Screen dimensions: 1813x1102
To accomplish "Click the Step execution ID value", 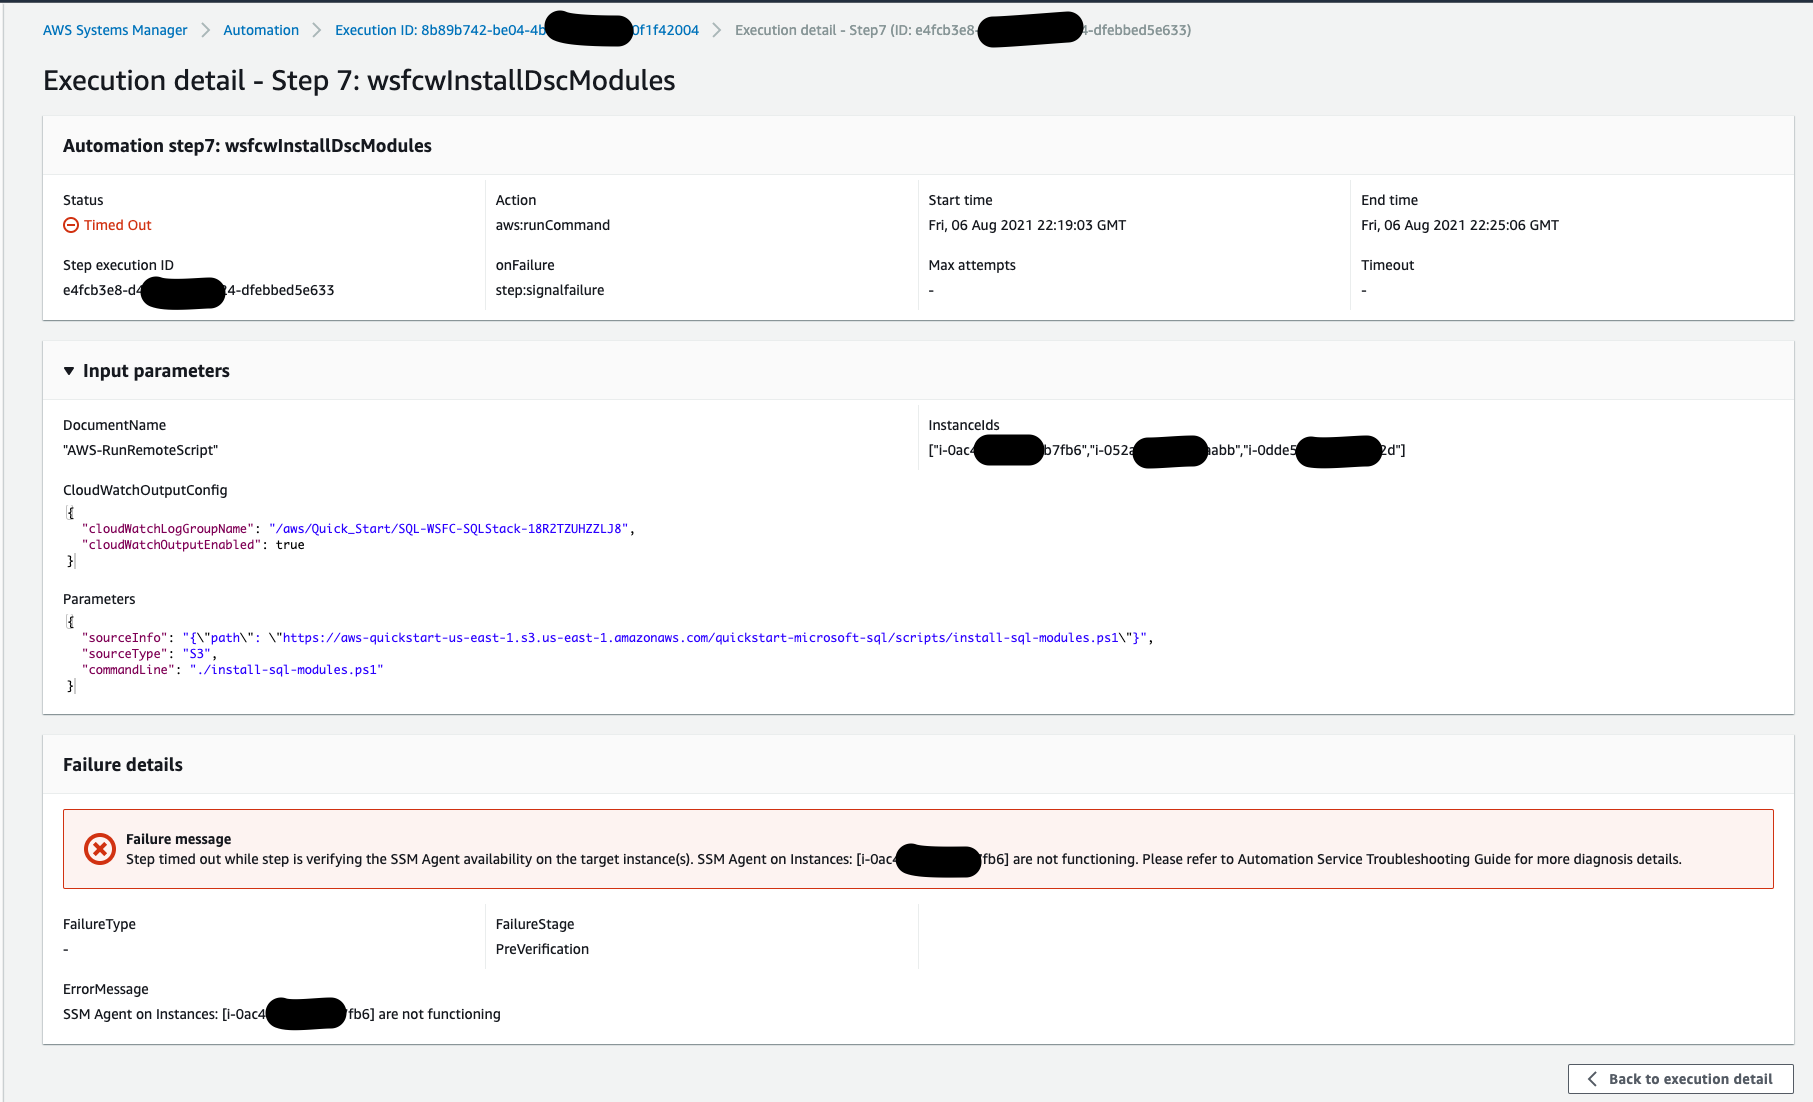I will (x=199, y=290).
